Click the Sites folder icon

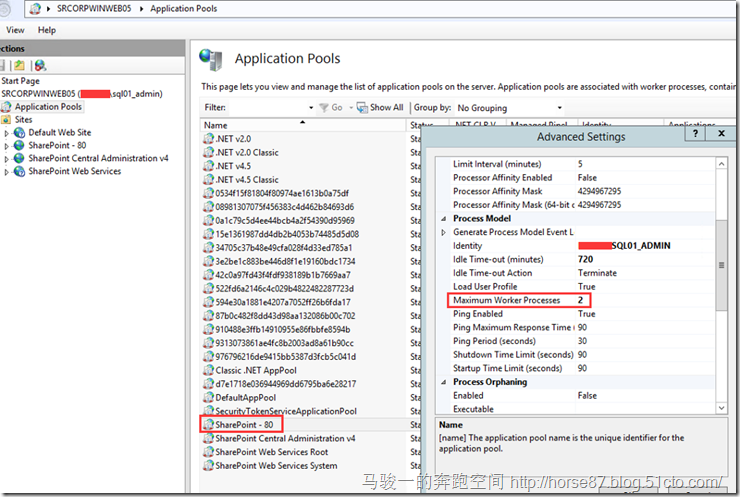click(6, 119)
